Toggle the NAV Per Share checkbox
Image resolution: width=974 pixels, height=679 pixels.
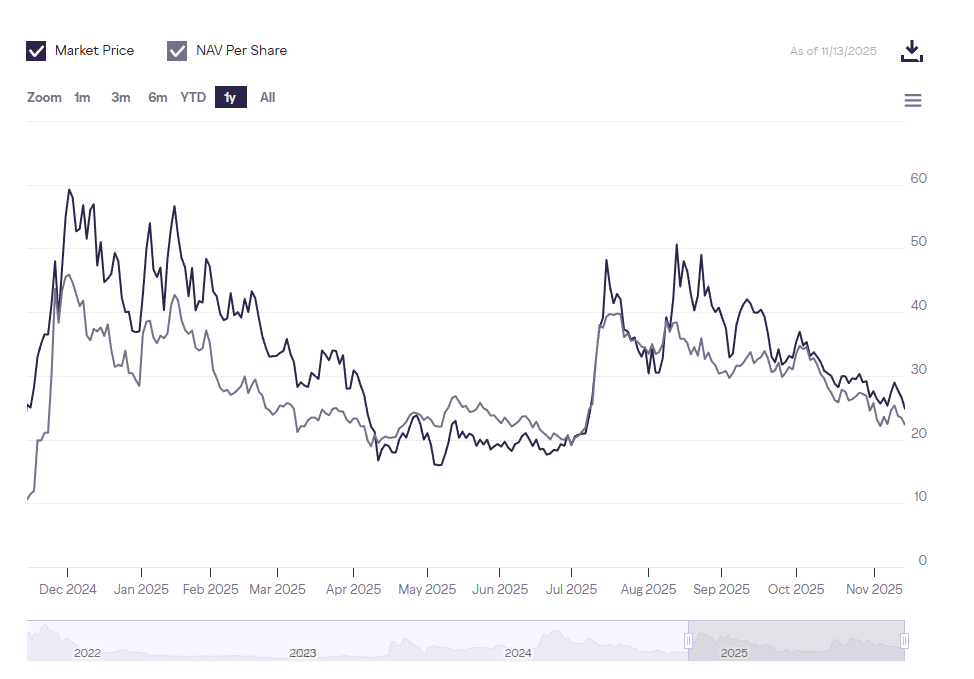[x=177, y=50]
